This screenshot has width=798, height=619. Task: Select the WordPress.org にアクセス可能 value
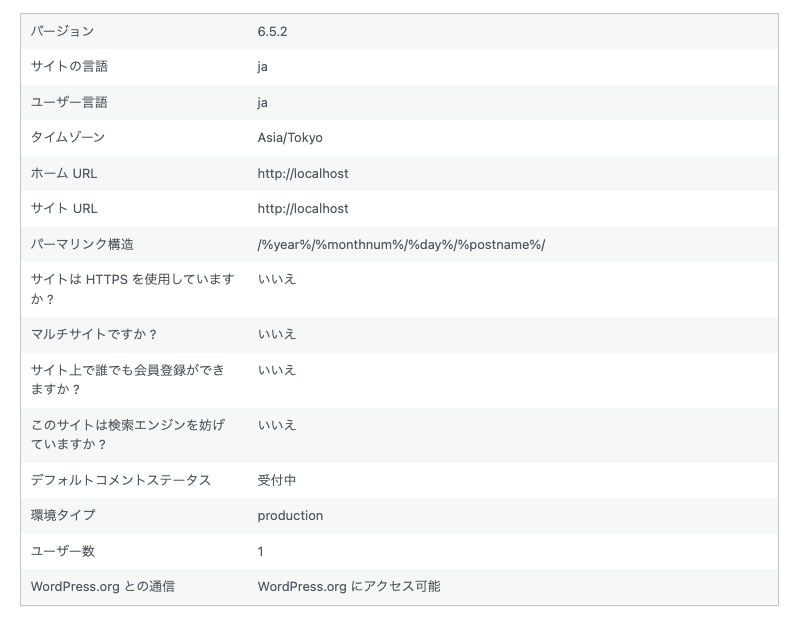[349, 586]
